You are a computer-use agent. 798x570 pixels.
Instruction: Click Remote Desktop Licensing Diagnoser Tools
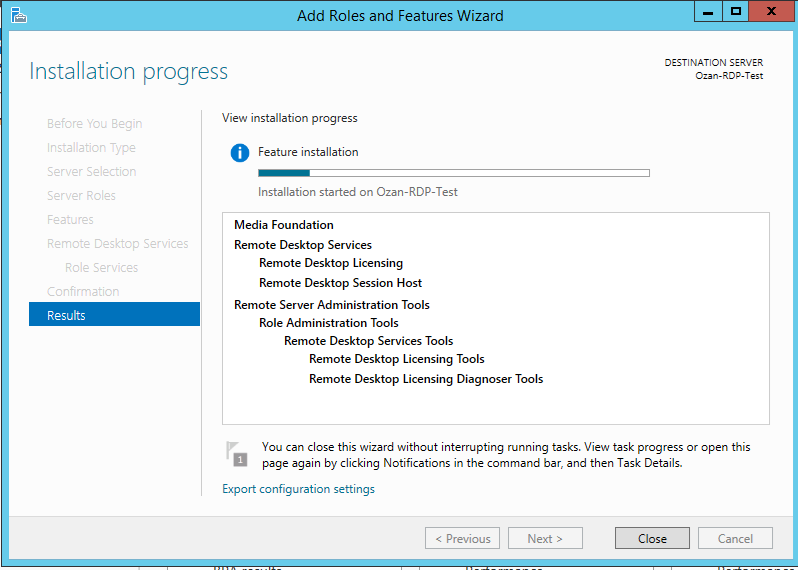(426, 379)
